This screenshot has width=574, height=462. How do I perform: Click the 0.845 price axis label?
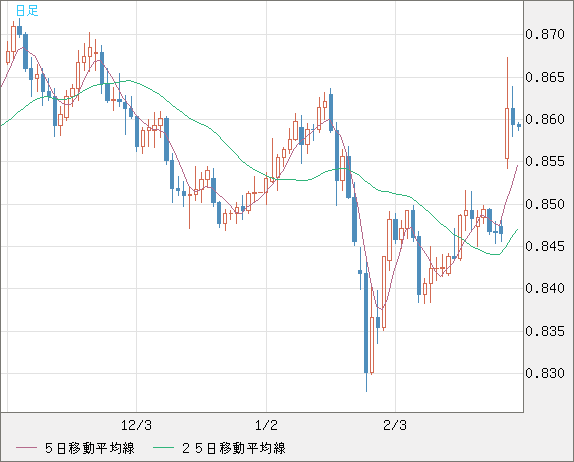(x=545, y=246)
